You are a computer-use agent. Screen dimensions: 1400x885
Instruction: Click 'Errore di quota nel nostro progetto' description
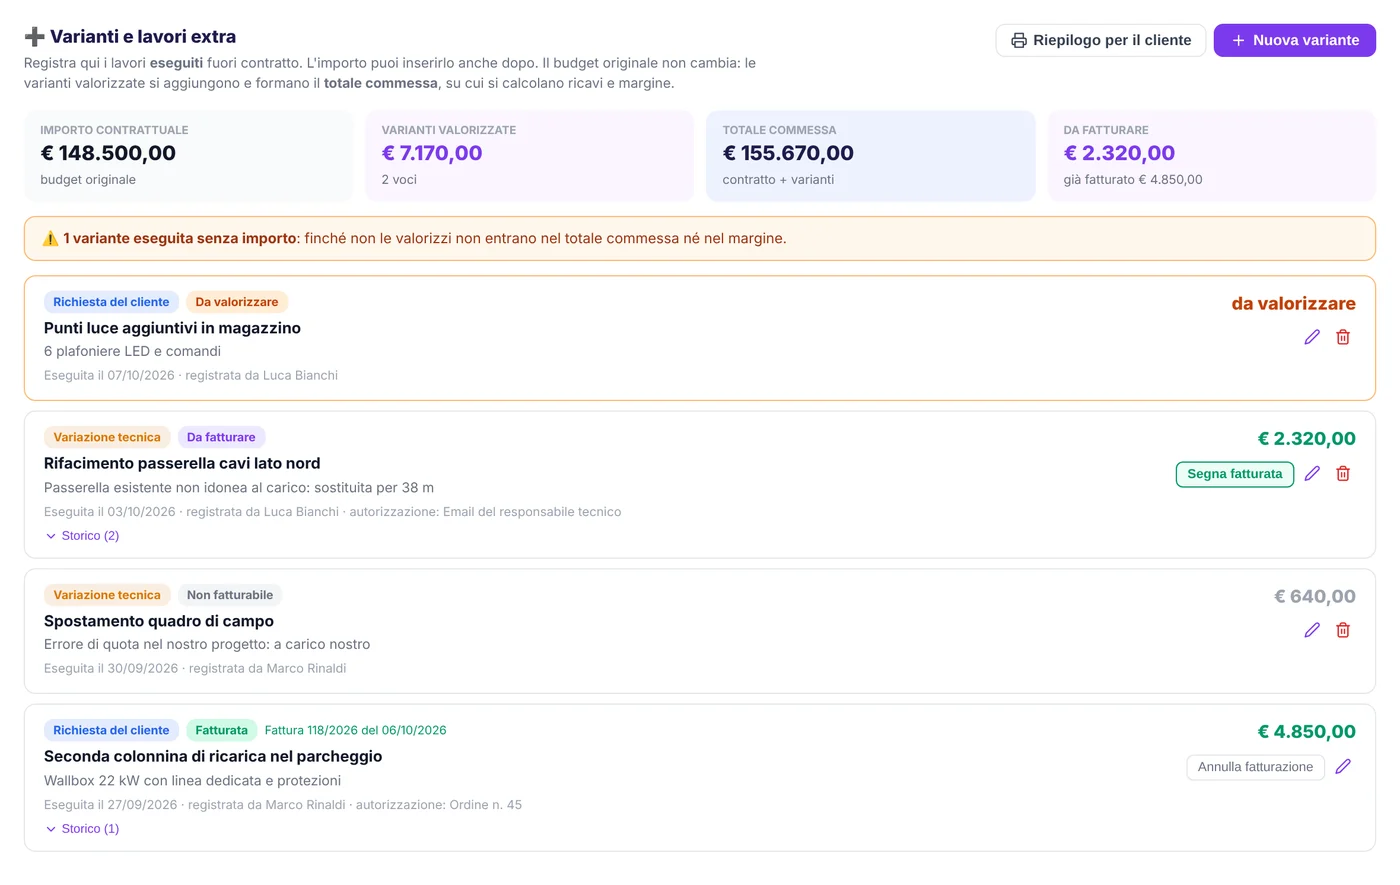tap(207, 644)
